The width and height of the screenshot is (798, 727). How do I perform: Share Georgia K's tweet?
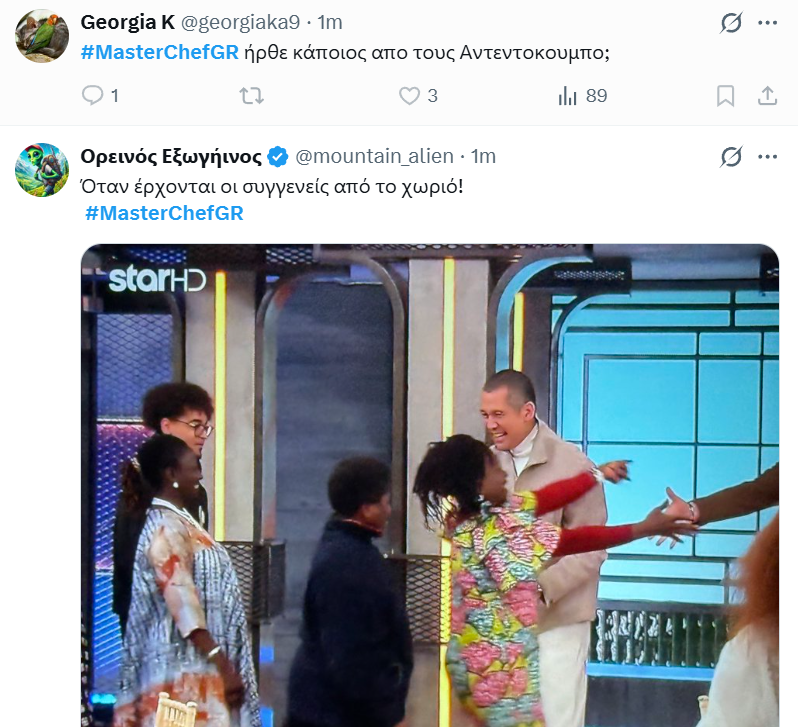767,96
